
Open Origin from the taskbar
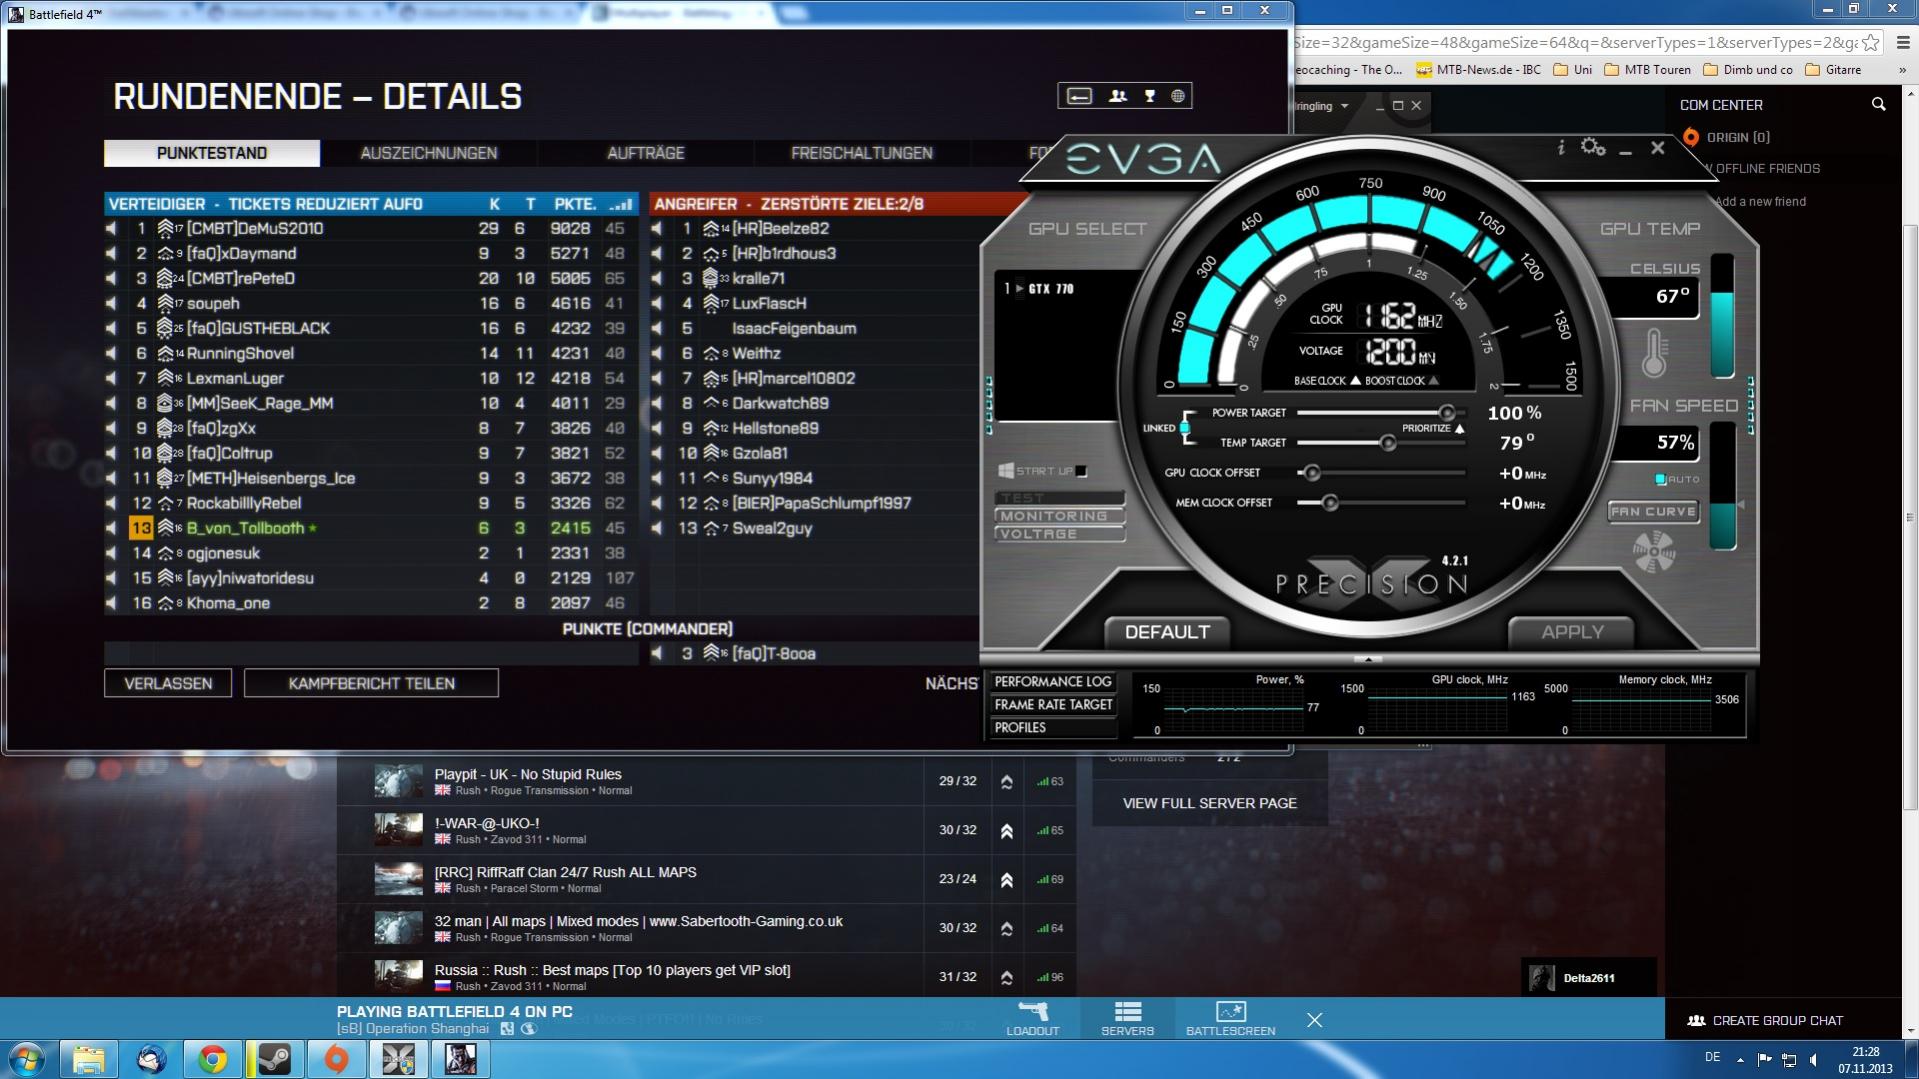pos(336,1059)
